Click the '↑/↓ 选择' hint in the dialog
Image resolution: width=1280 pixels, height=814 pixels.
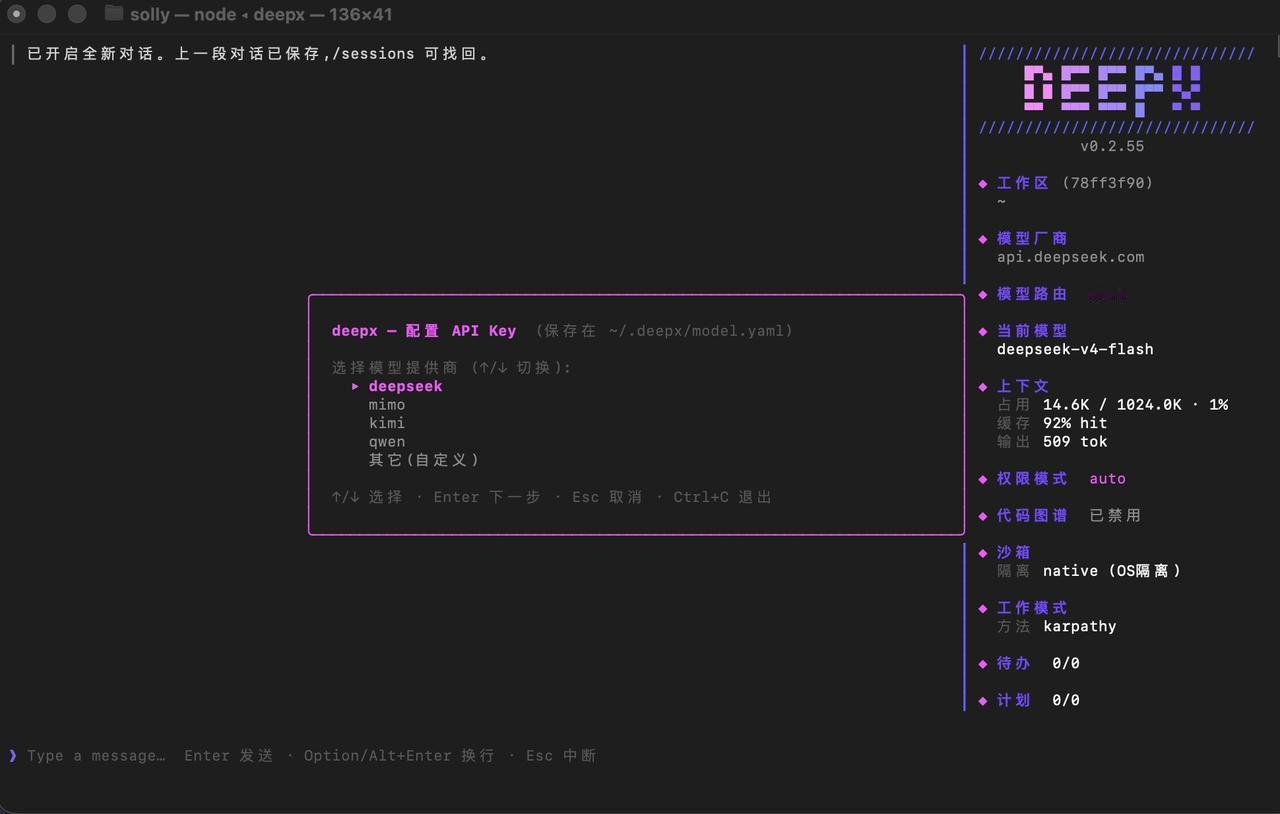(367, 497)
